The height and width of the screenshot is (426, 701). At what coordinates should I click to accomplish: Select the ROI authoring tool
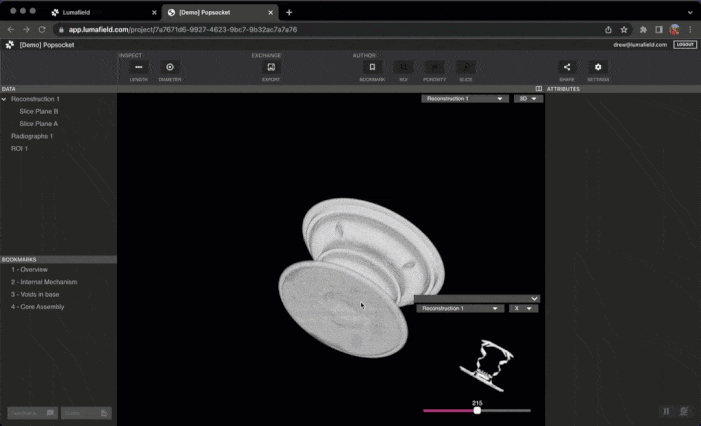coord(403,67)
